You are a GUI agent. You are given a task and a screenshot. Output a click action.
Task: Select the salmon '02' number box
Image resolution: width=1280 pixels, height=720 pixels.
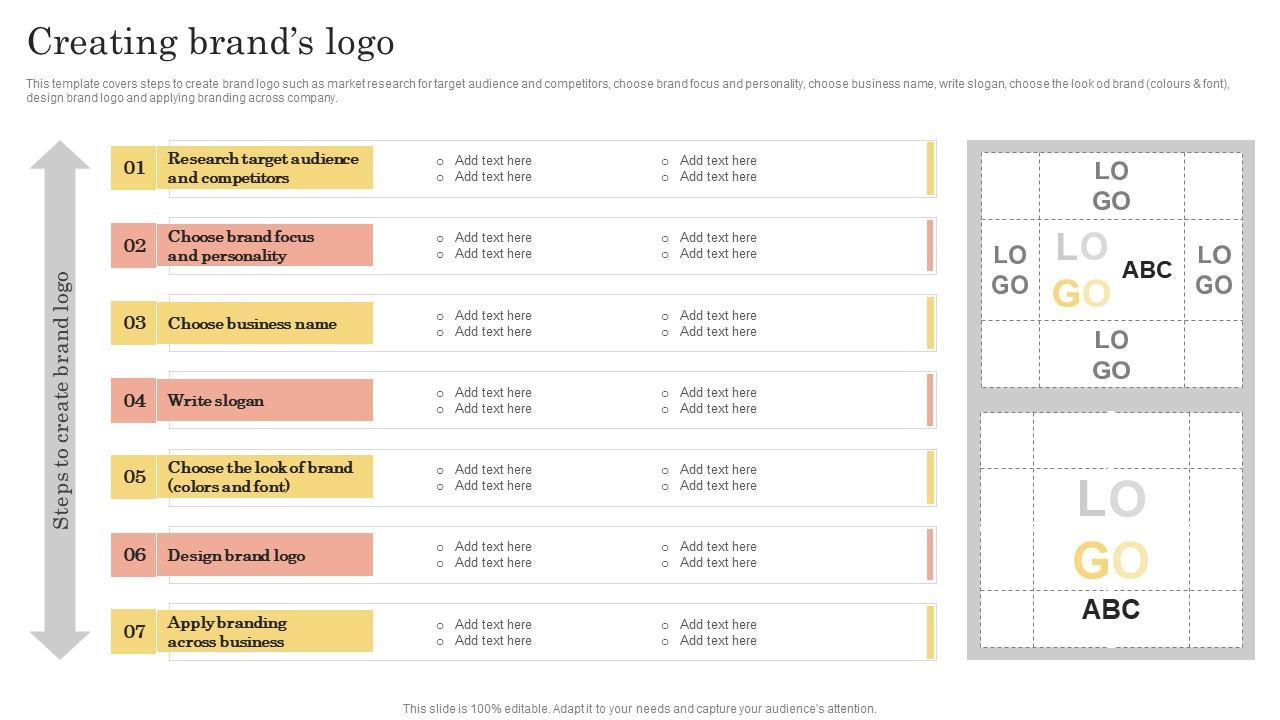[x=134, y=246]
